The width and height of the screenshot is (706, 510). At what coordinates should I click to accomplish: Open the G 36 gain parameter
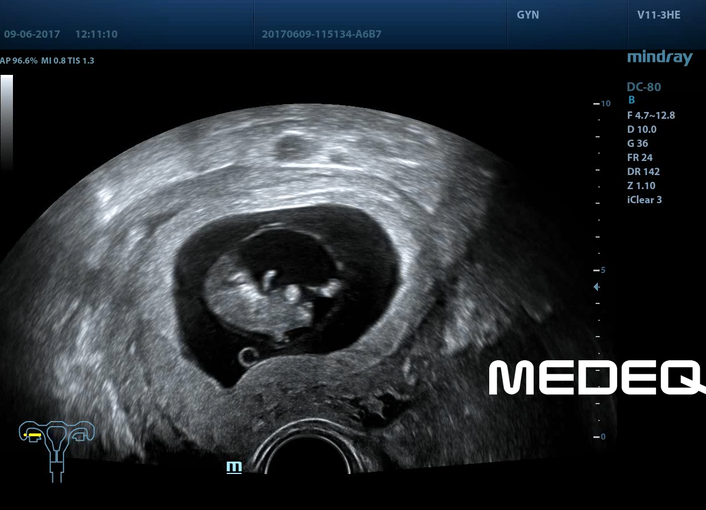click(x=638, y=143)
